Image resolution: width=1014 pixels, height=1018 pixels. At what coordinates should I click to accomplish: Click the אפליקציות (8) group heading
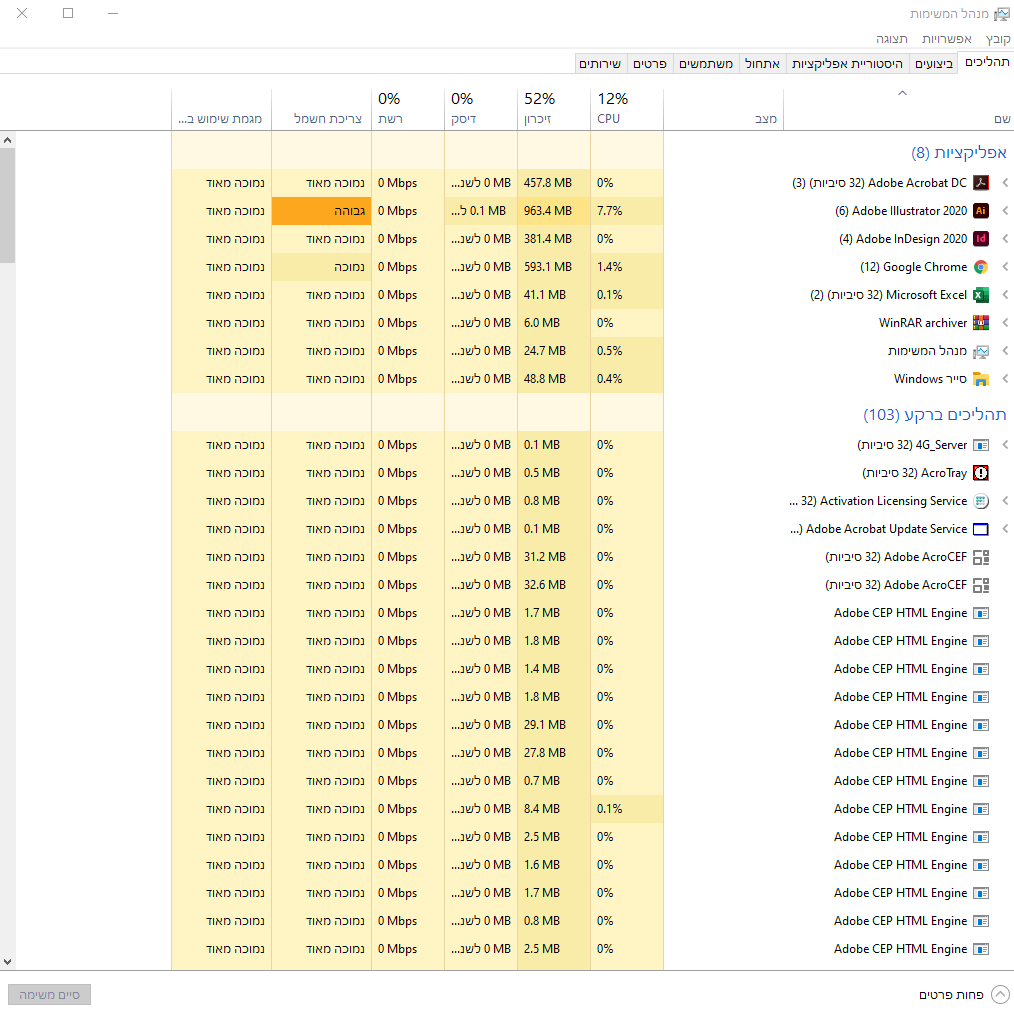pyautogui.click(x=958, y=153)
